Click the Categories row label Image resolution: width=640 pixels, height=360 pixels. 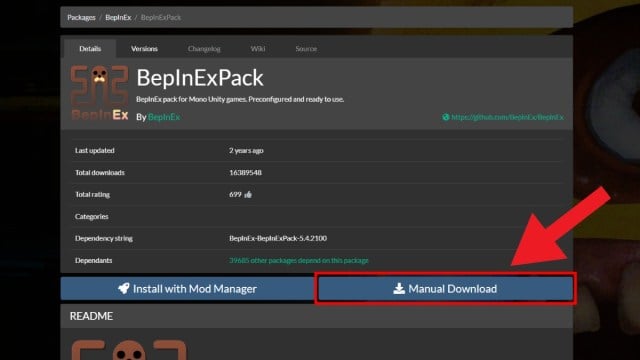[91, 217]
